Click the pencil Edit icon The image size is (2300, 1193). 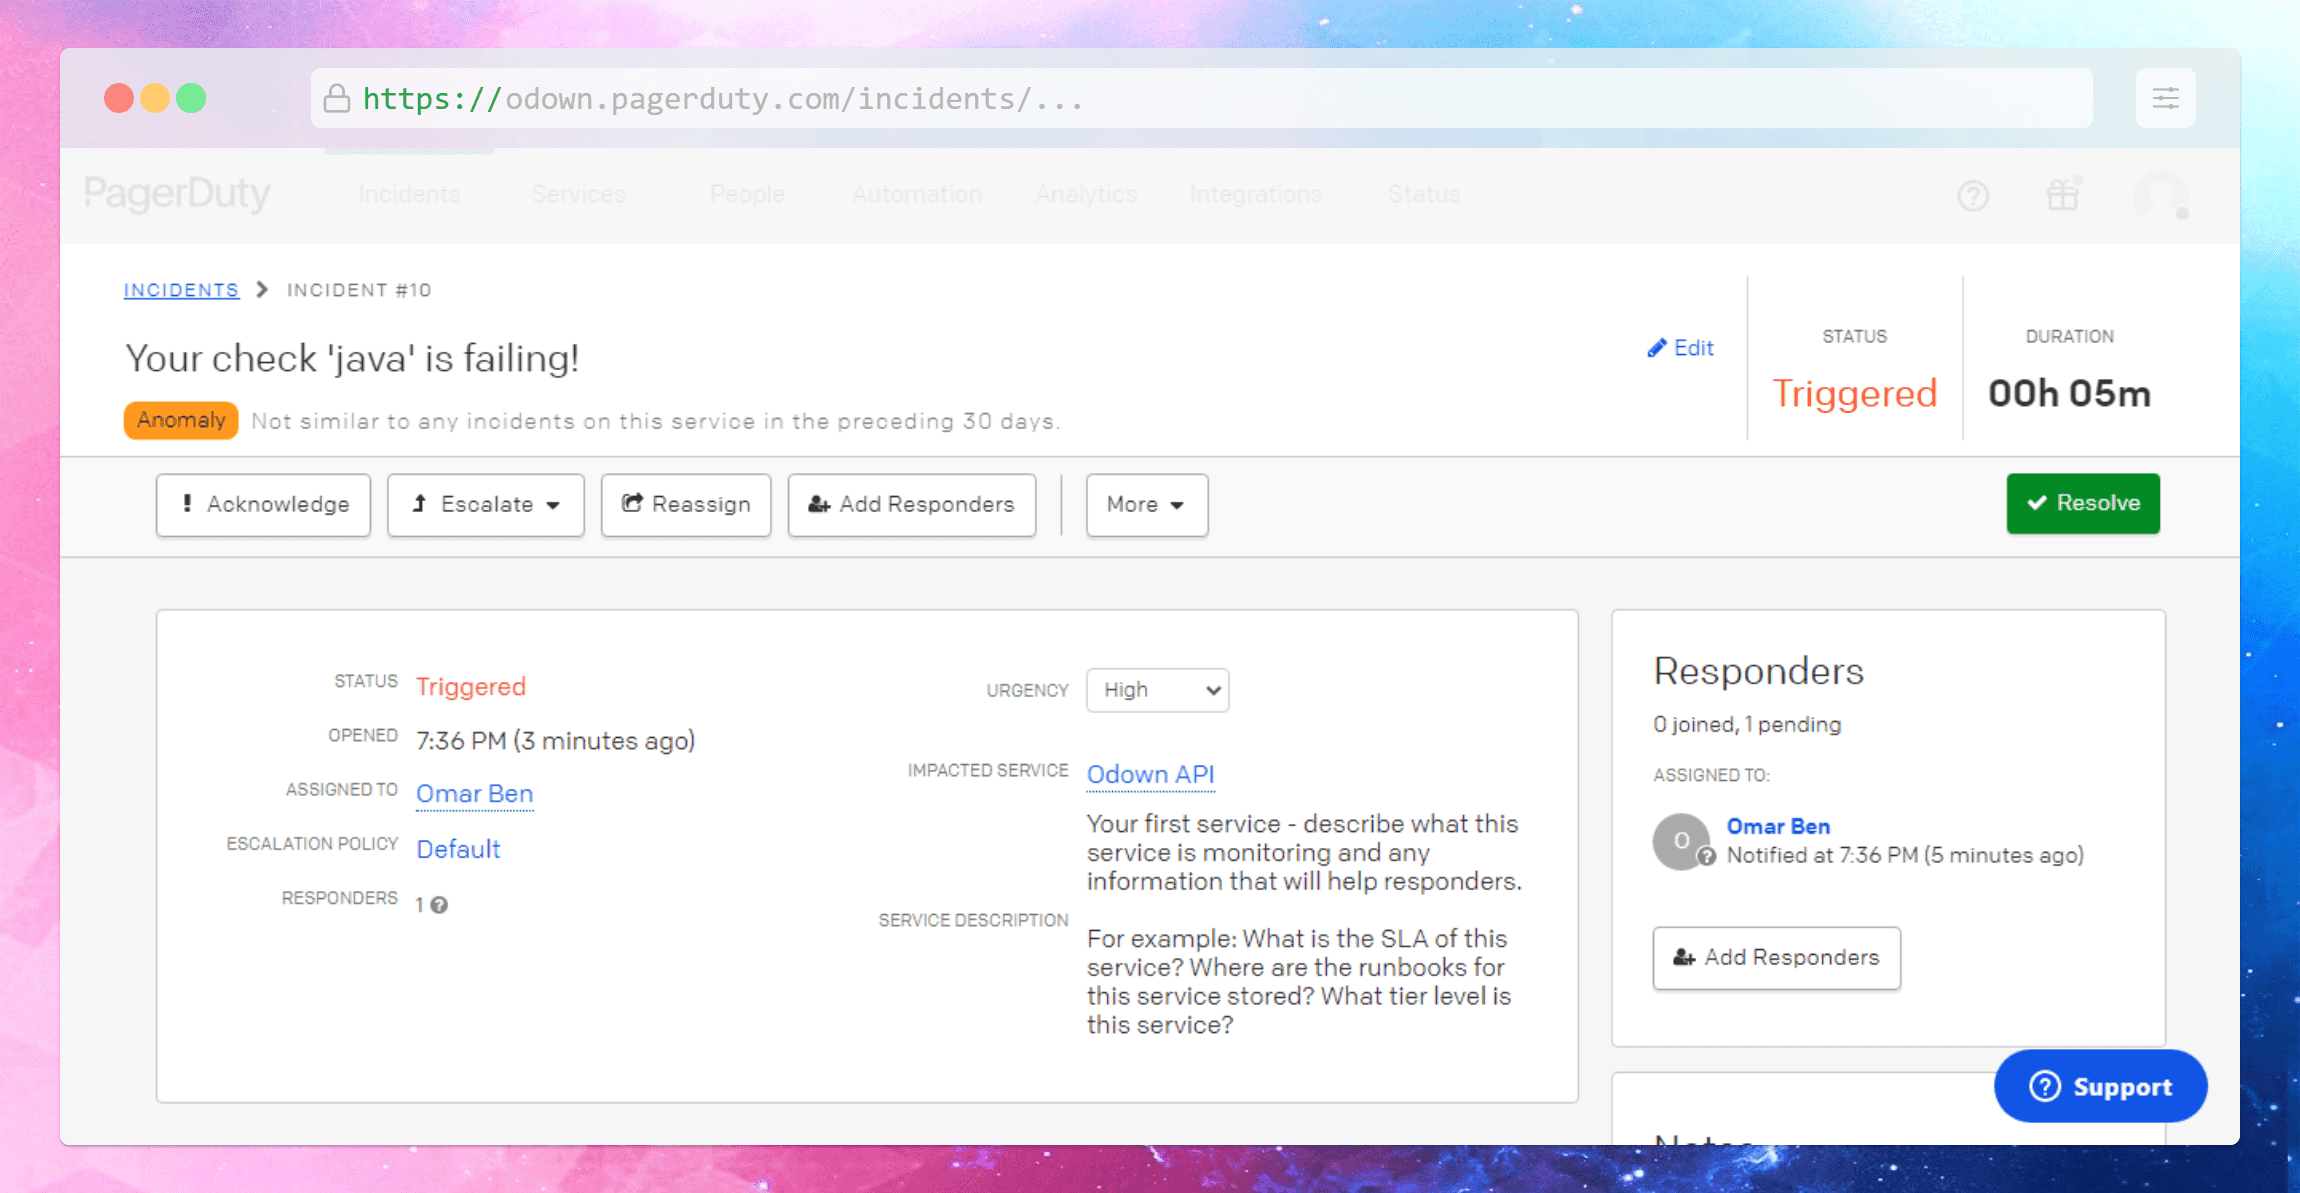tap(1657, 348)
